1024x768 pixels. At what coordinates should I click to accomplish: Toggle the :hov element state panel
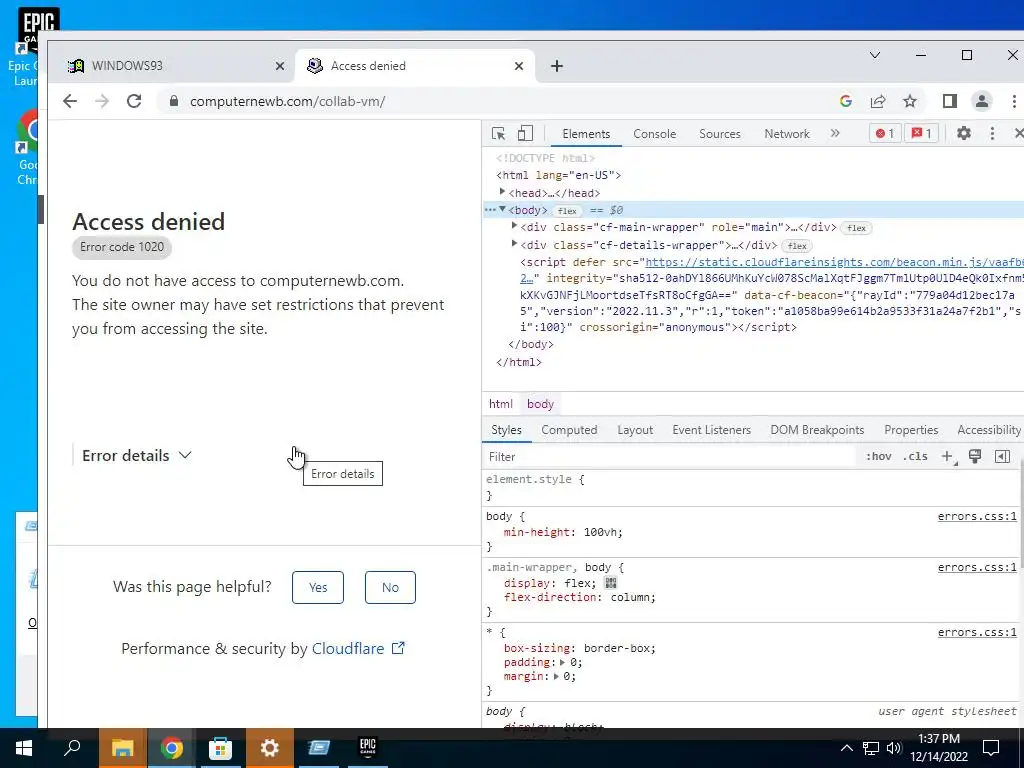pyautogui.click(x=878, y=456)
